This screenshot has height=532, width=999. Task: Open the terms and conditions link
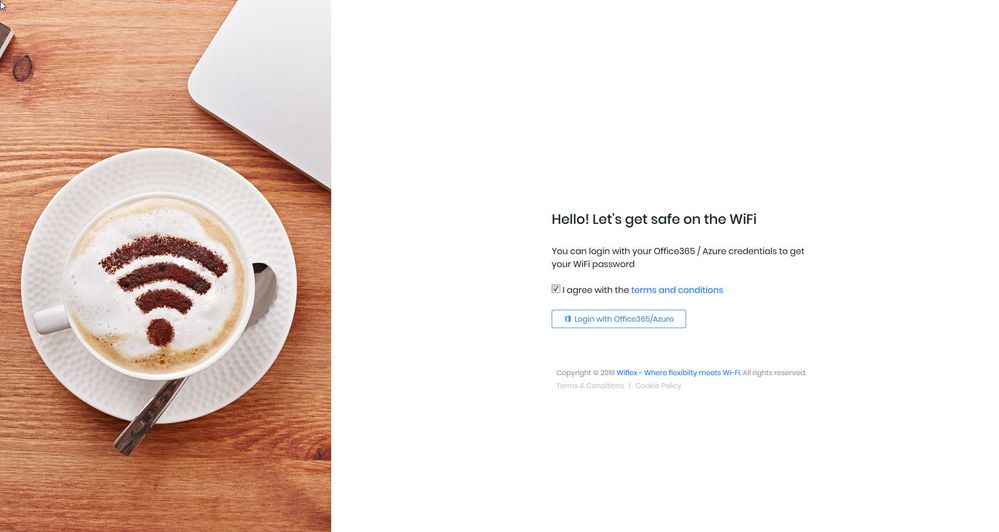click(677, 290)
